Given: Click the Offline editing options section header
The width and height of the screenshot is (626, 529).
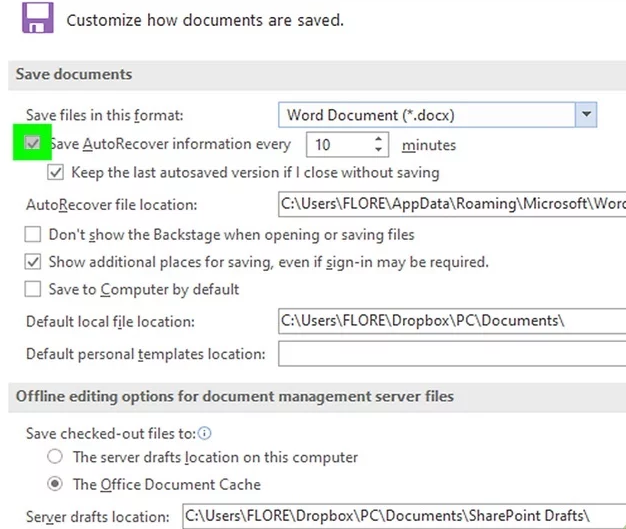Looking at the screenshot, I should pos(317,397).
